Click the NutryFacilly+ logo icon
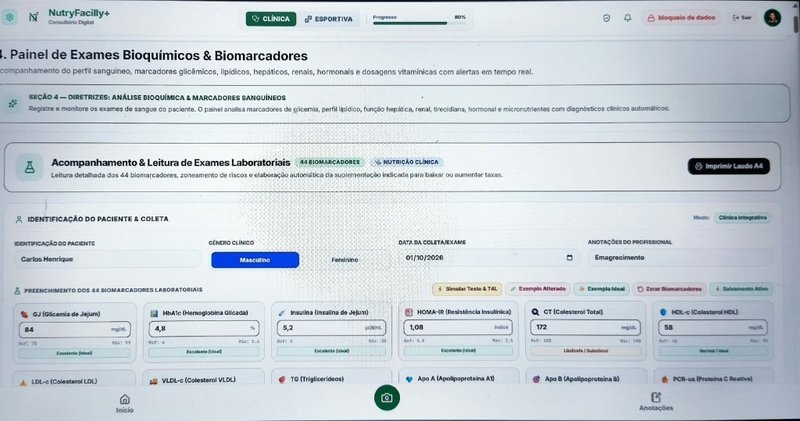The image size is (800, 421). (x=34, y=17)
